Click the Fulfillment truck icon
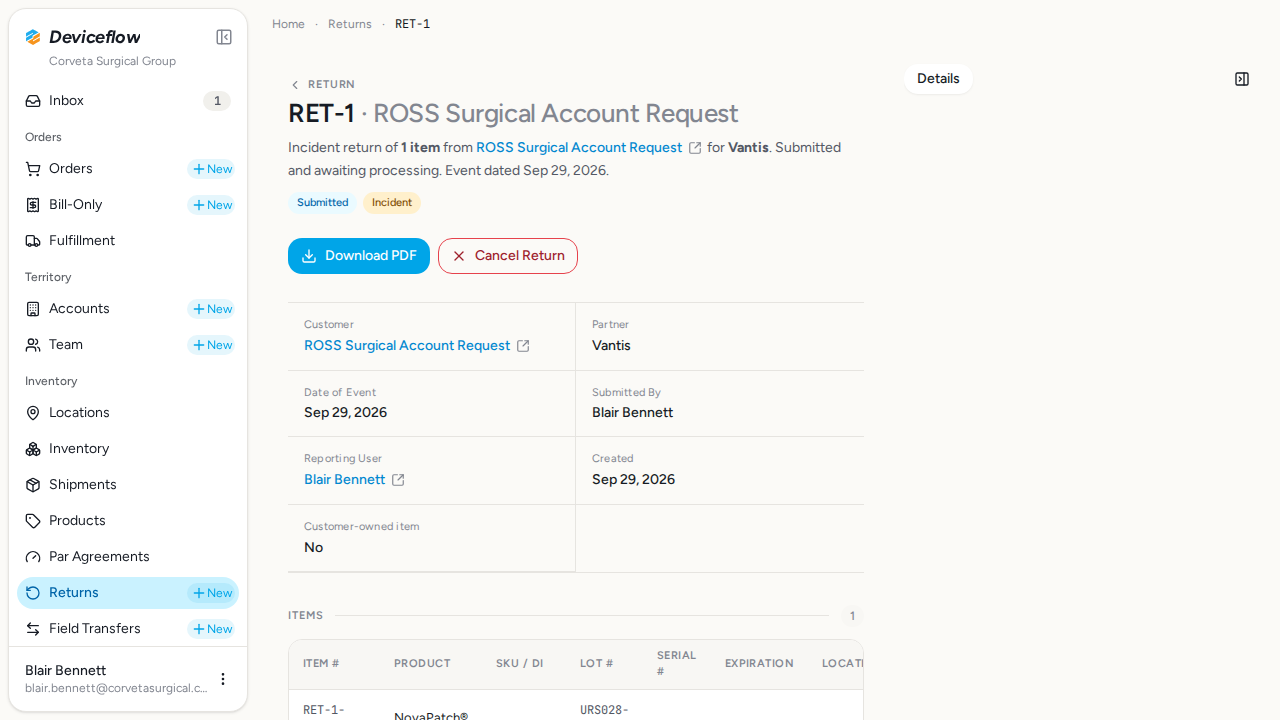This screenshot has width=1280, height=720. point(33,241)
